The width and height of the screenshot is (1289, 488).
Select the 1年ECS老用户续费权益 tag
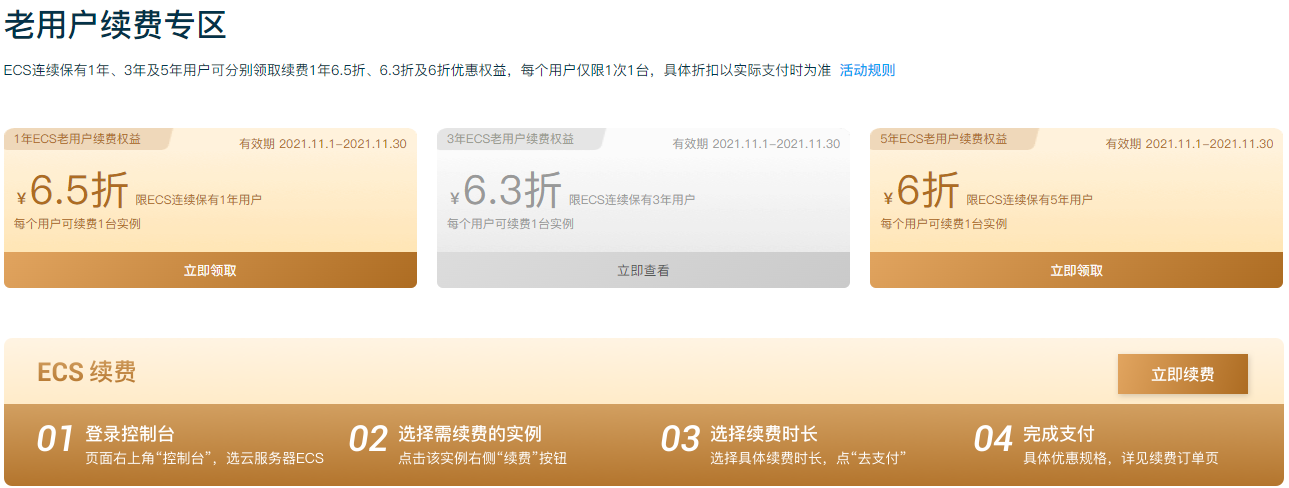[77, 140]
